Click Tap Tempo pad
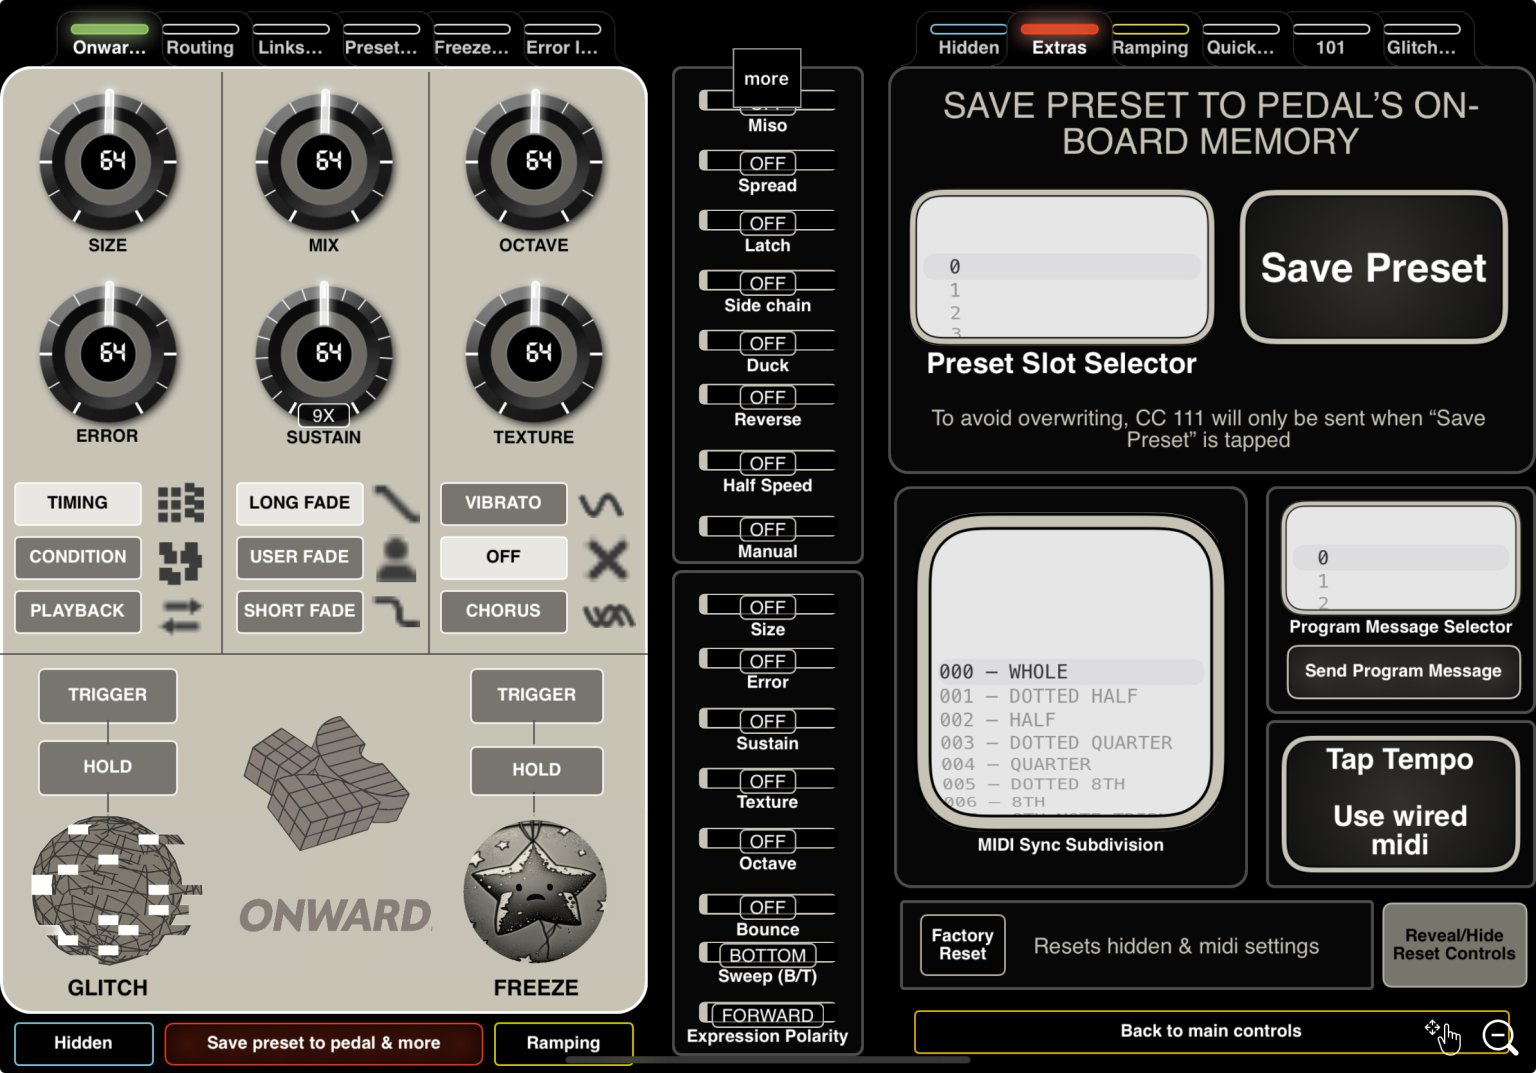This screenshot has width=1536, height=1073. coord(1400,803)
